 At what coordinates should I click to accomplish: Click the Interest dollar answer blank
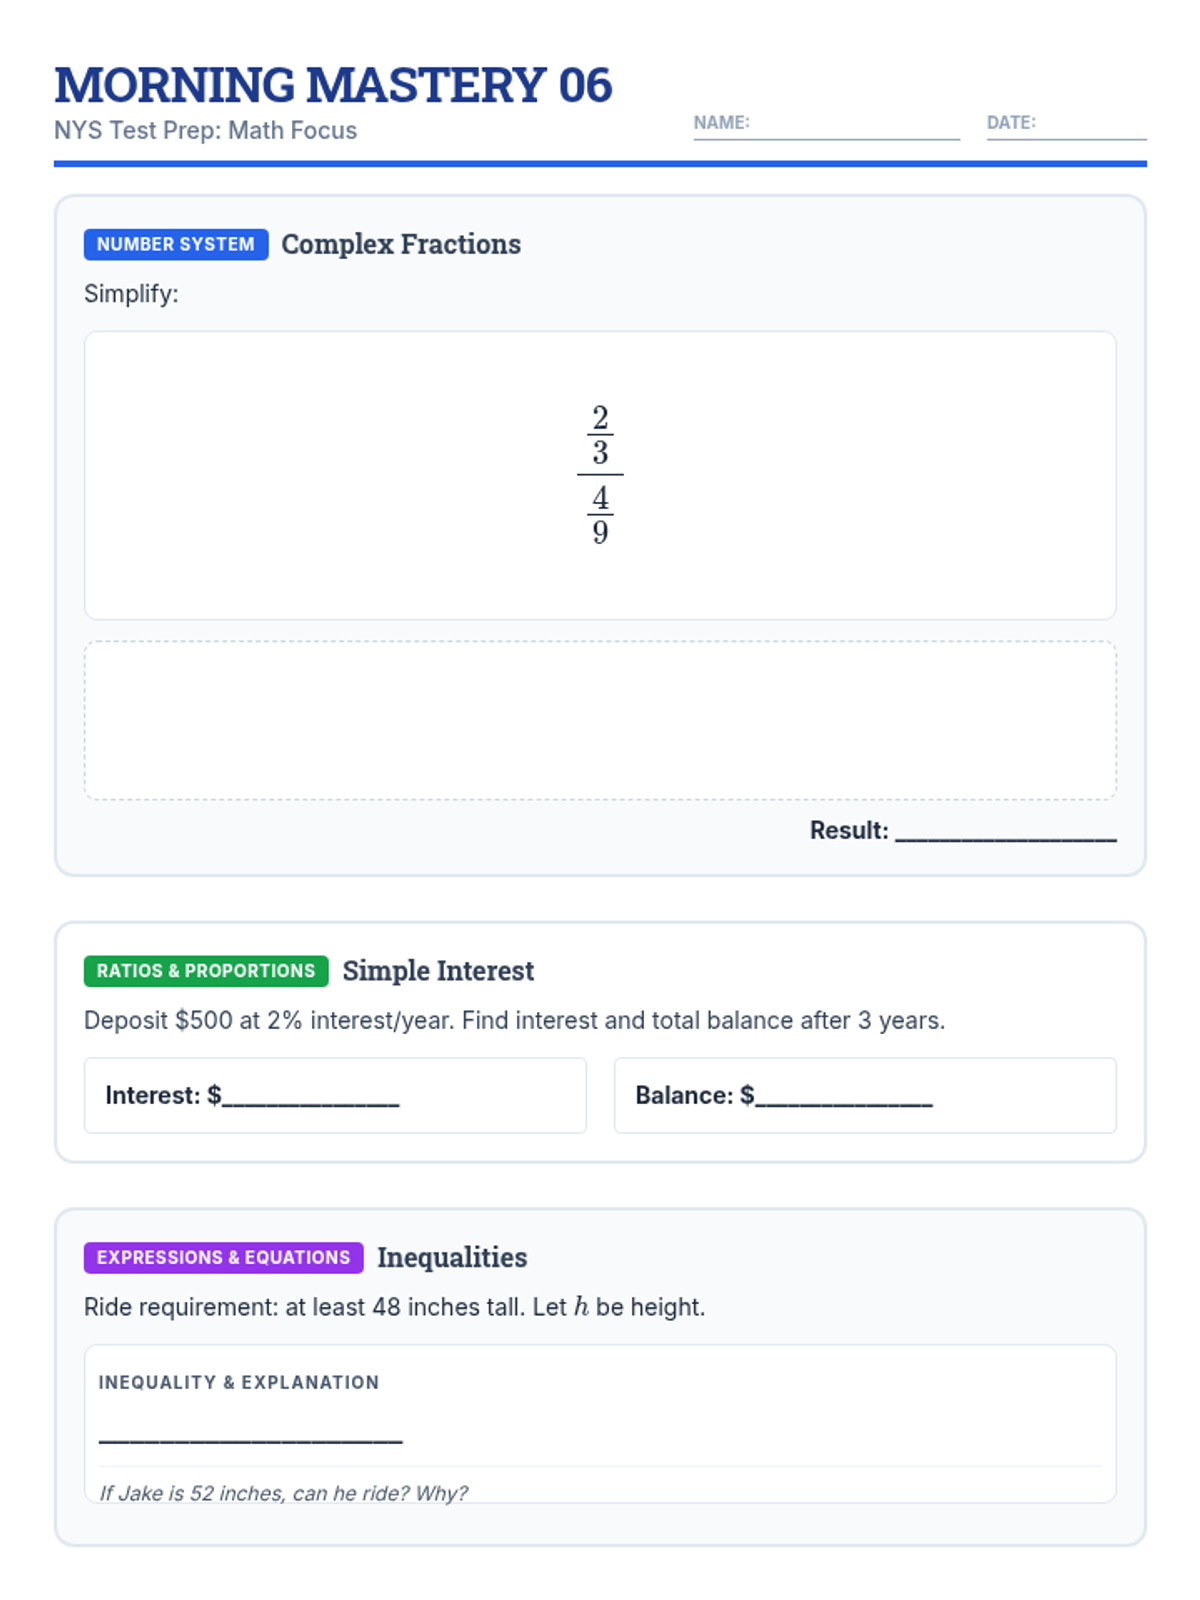click(x=311, y=1096)
